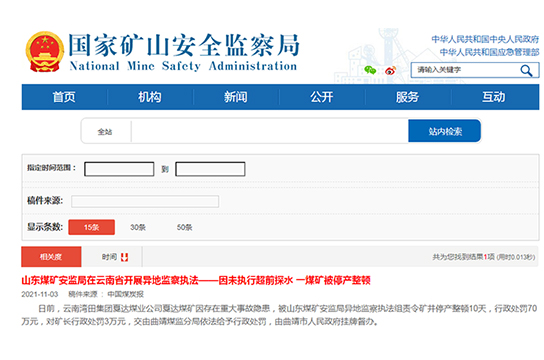
Task: Open the 服务 navigation menu item
Action: coord(408,97)
